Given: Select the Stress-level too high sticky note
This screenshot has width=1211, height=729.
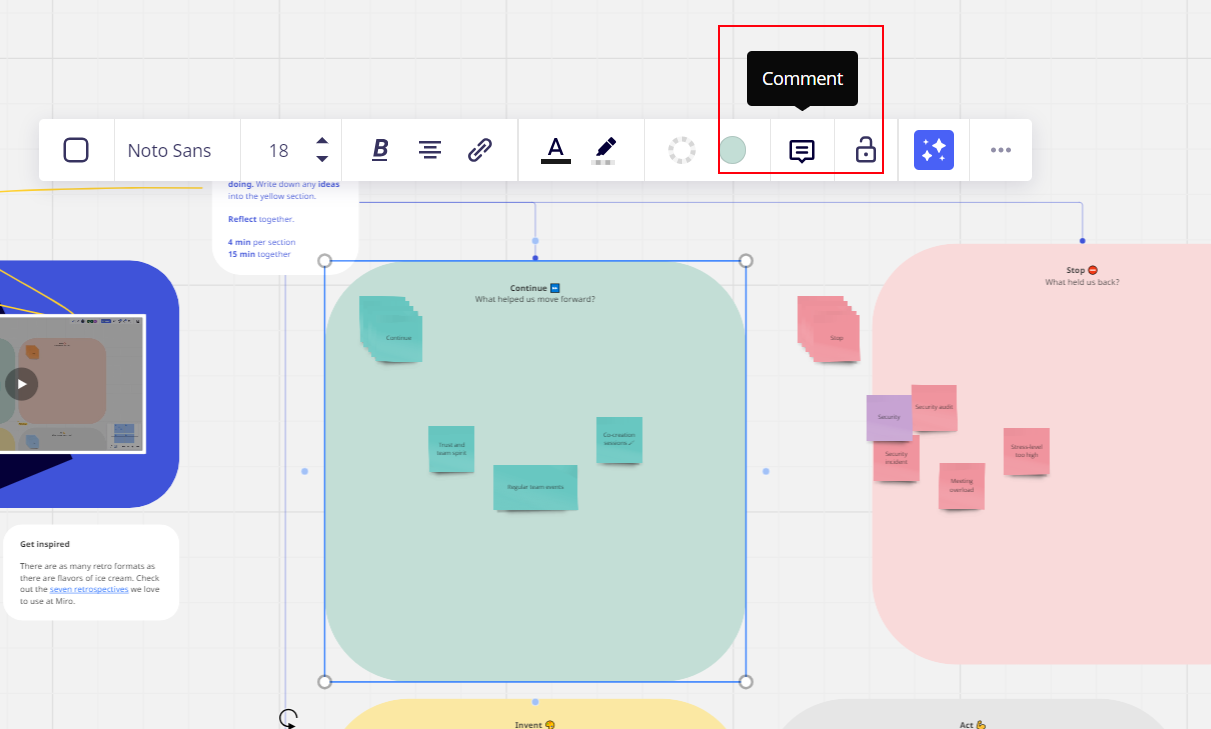Looking at the screenshot, I should [x=1026, y=452].
